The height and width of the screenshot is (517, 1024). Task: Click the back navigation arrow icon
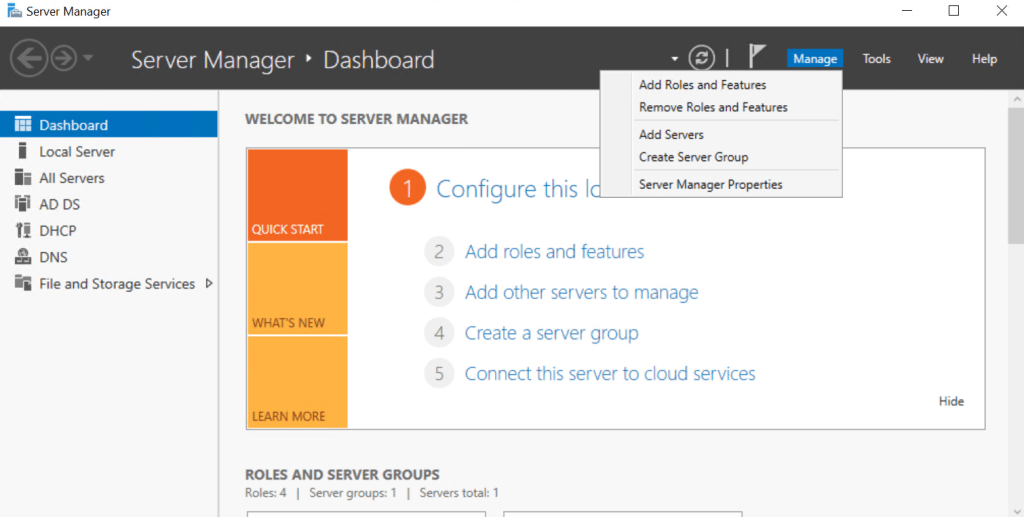[x=29, y=59]
